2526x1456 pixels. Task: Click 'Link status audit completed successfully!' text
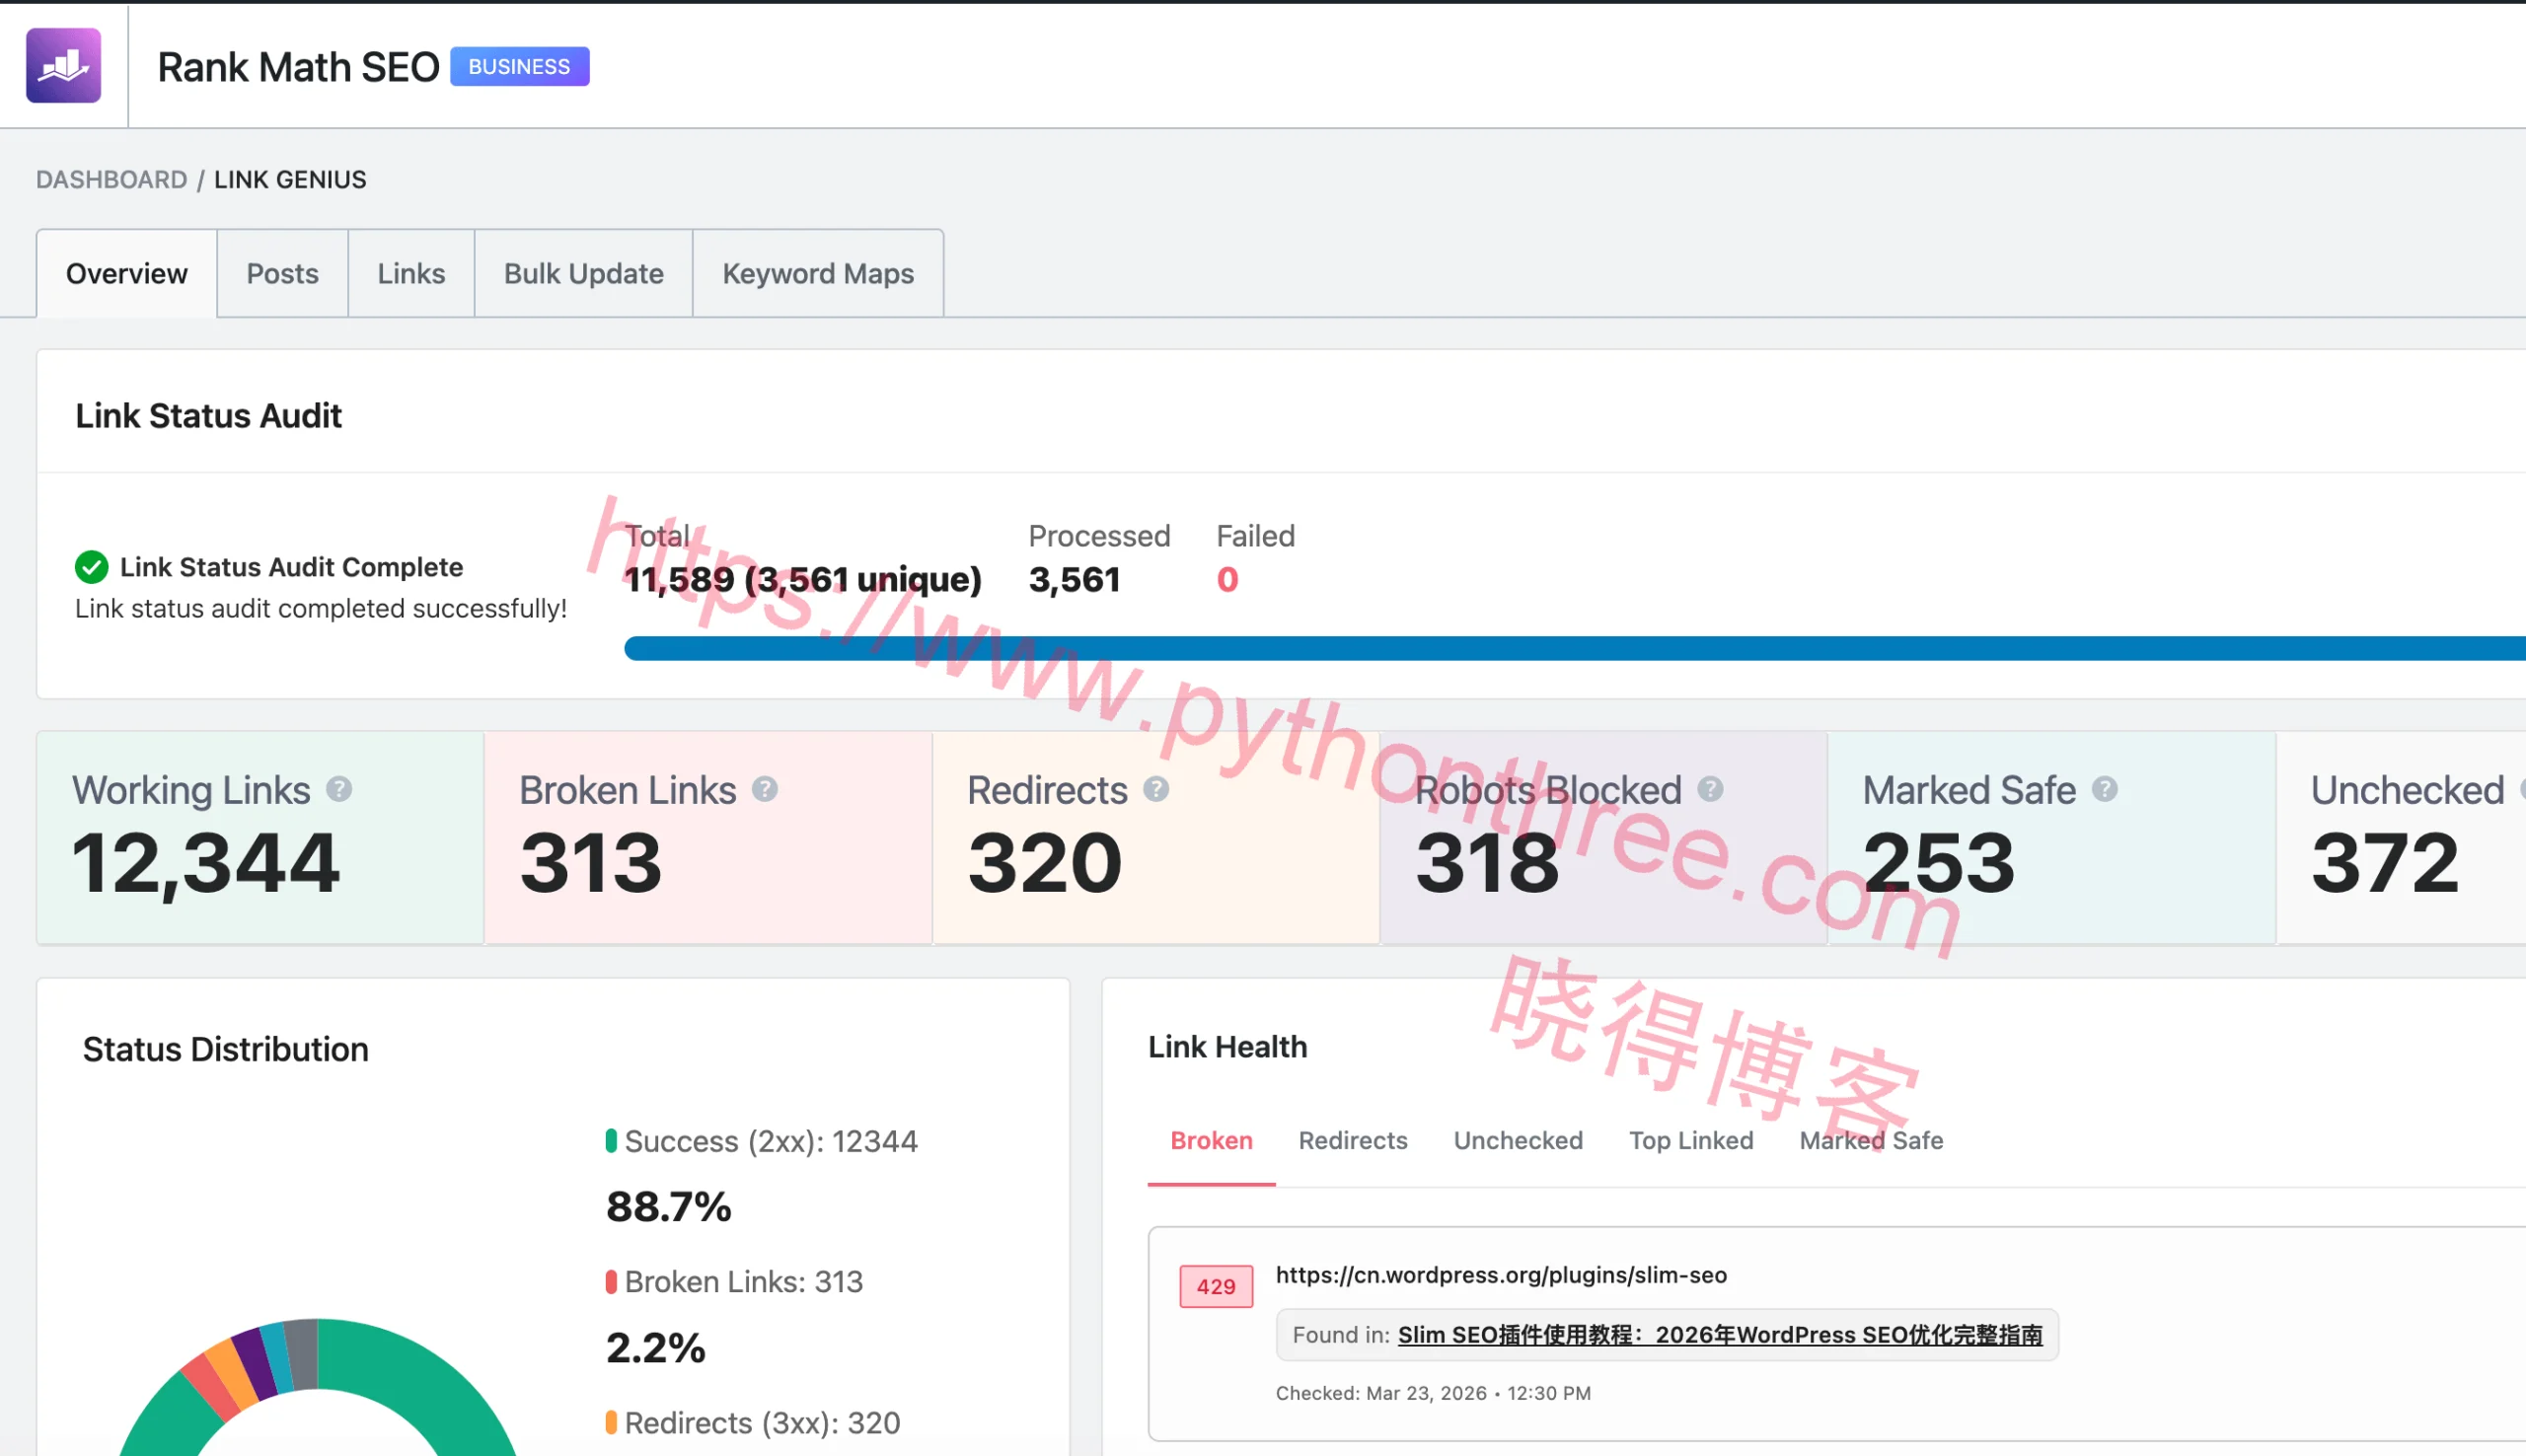click(321, 609)
